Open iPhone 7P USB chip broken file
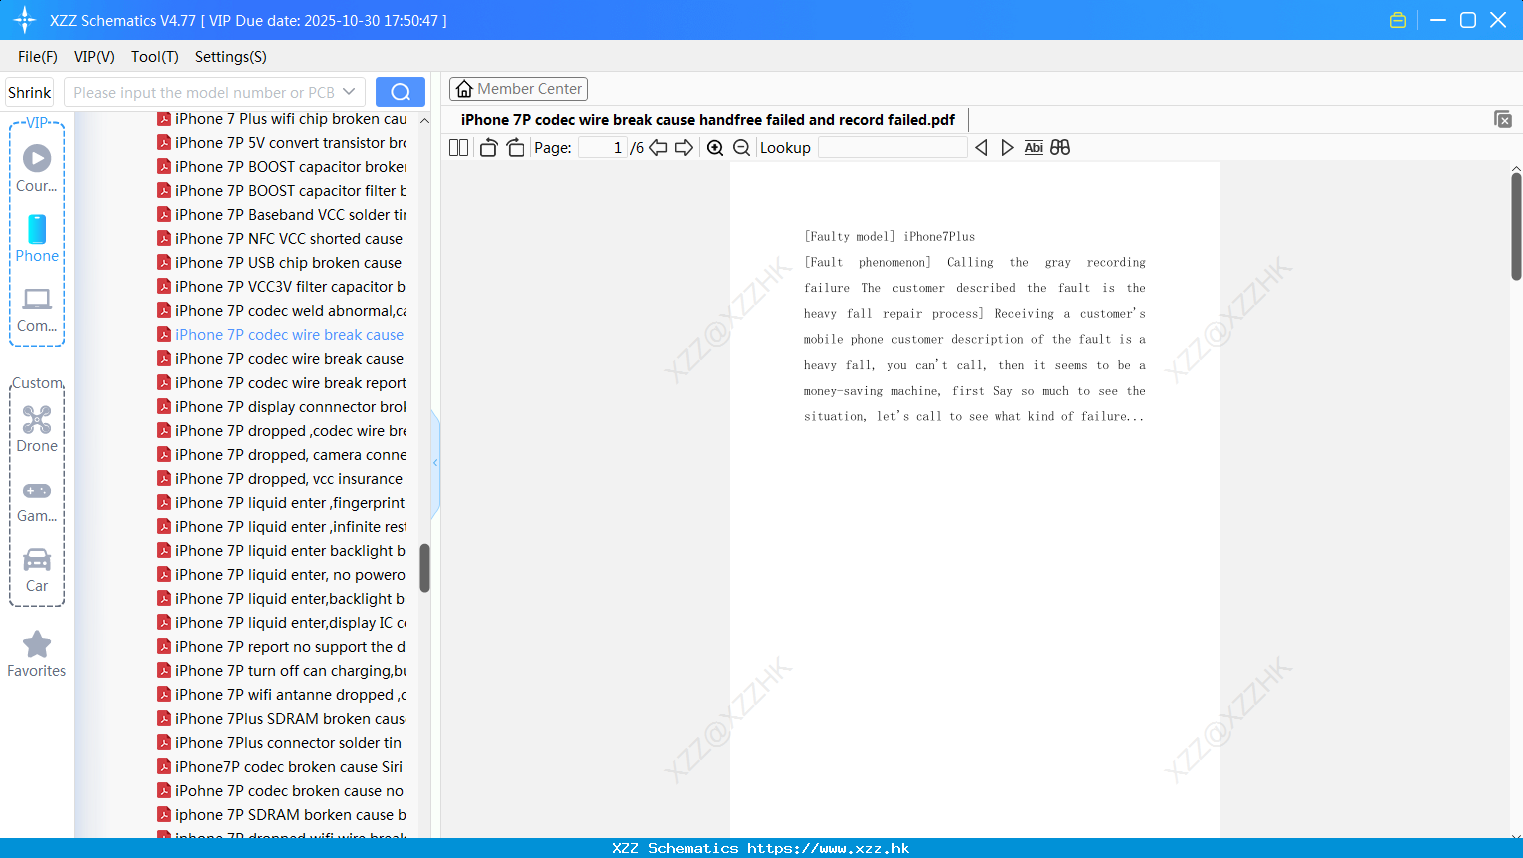Viewport: 1523px width, 858px height. pos(280,263)
